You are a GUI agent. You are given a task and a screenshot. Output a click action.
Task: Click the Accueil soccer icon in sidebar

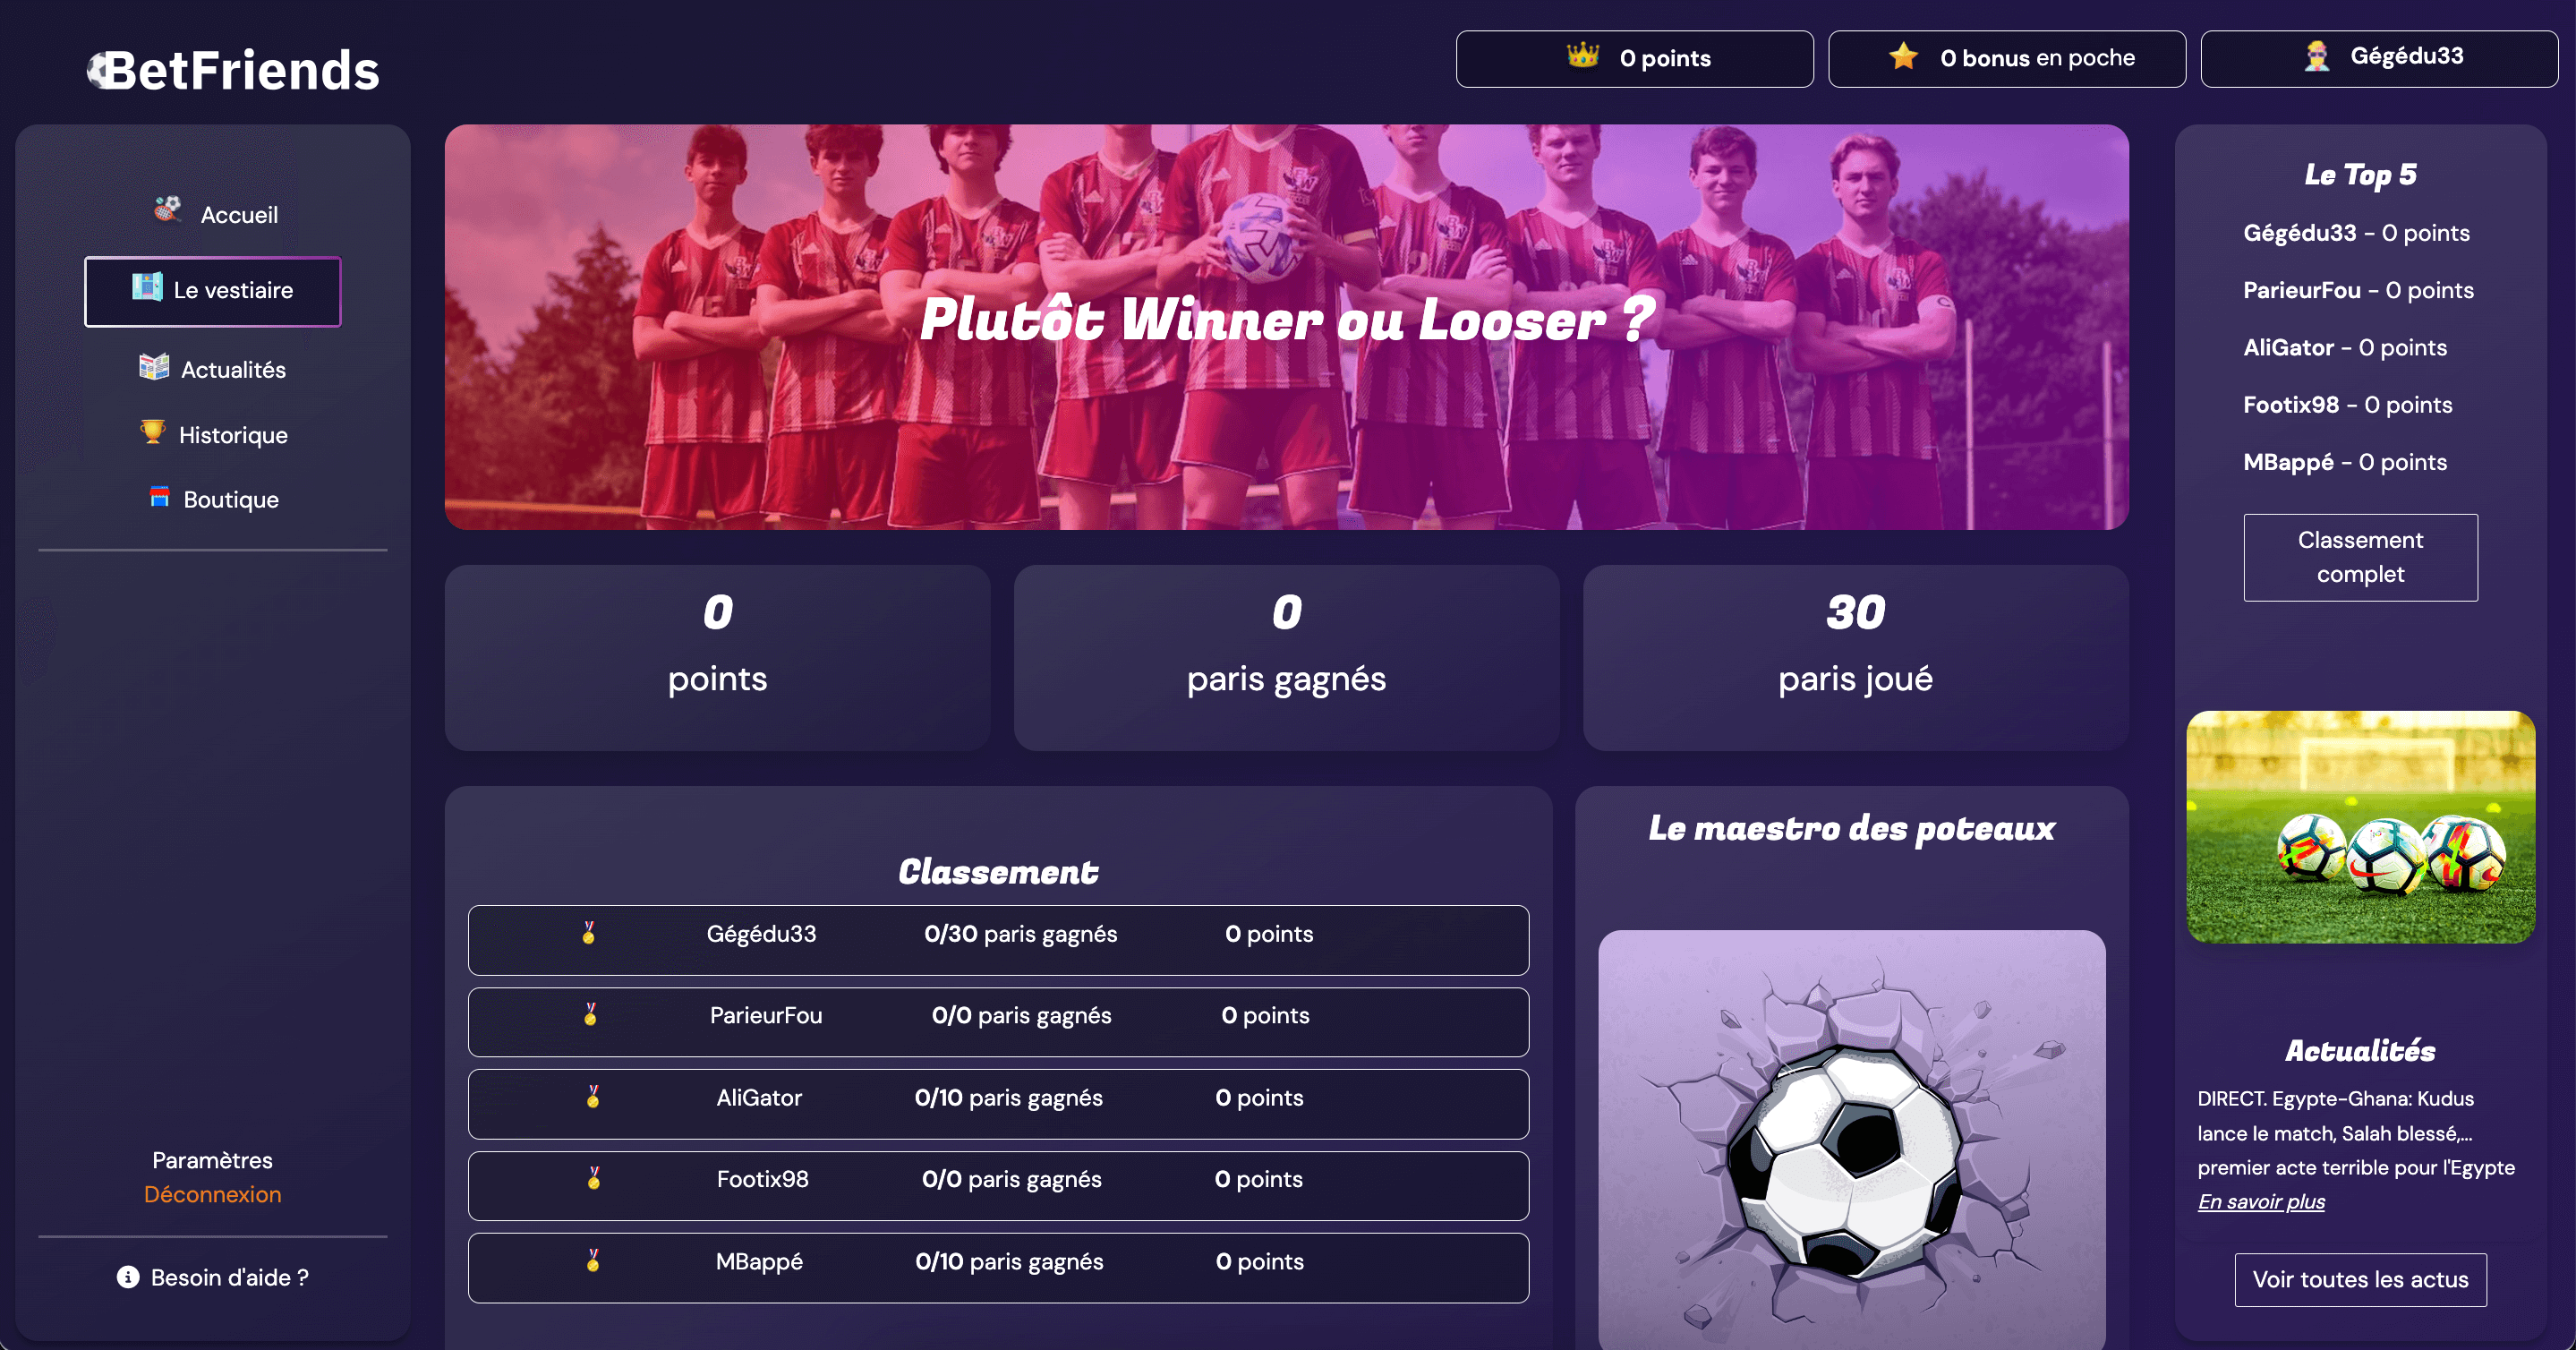tap(167, 209)
